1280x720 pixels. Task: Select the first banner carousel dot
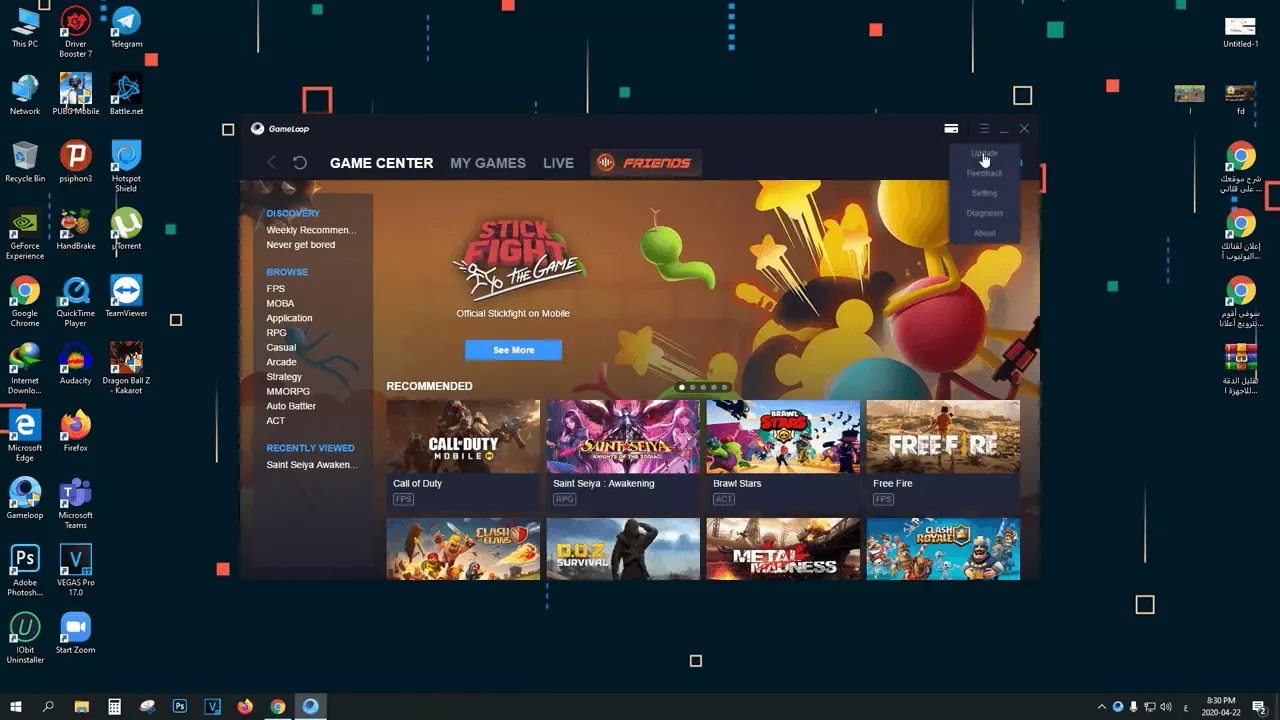click(x=682, y=387)
